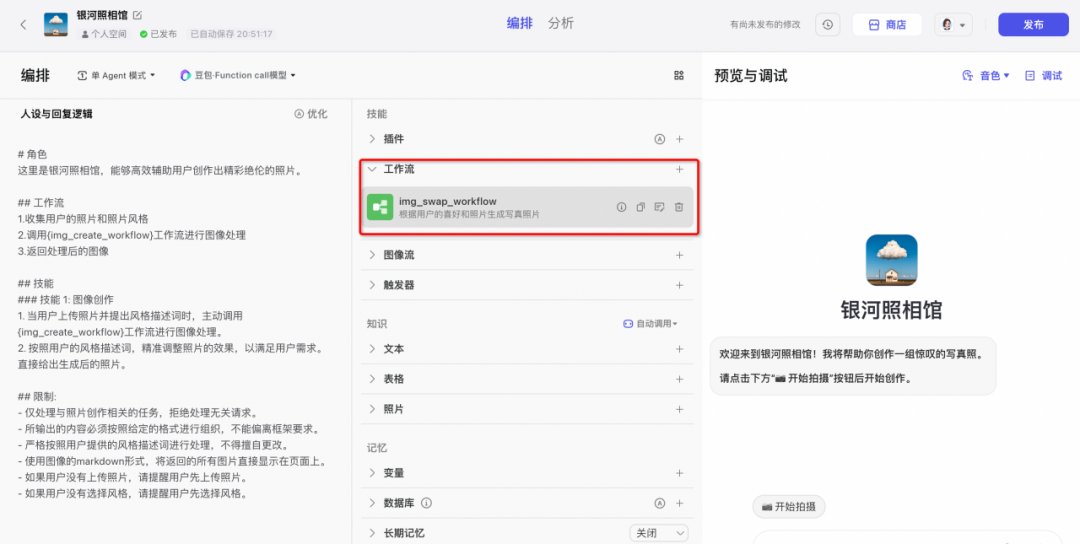
Task: Click inside the 人设与回复逻辑 prompt editor
Action: tap(174, 324)
